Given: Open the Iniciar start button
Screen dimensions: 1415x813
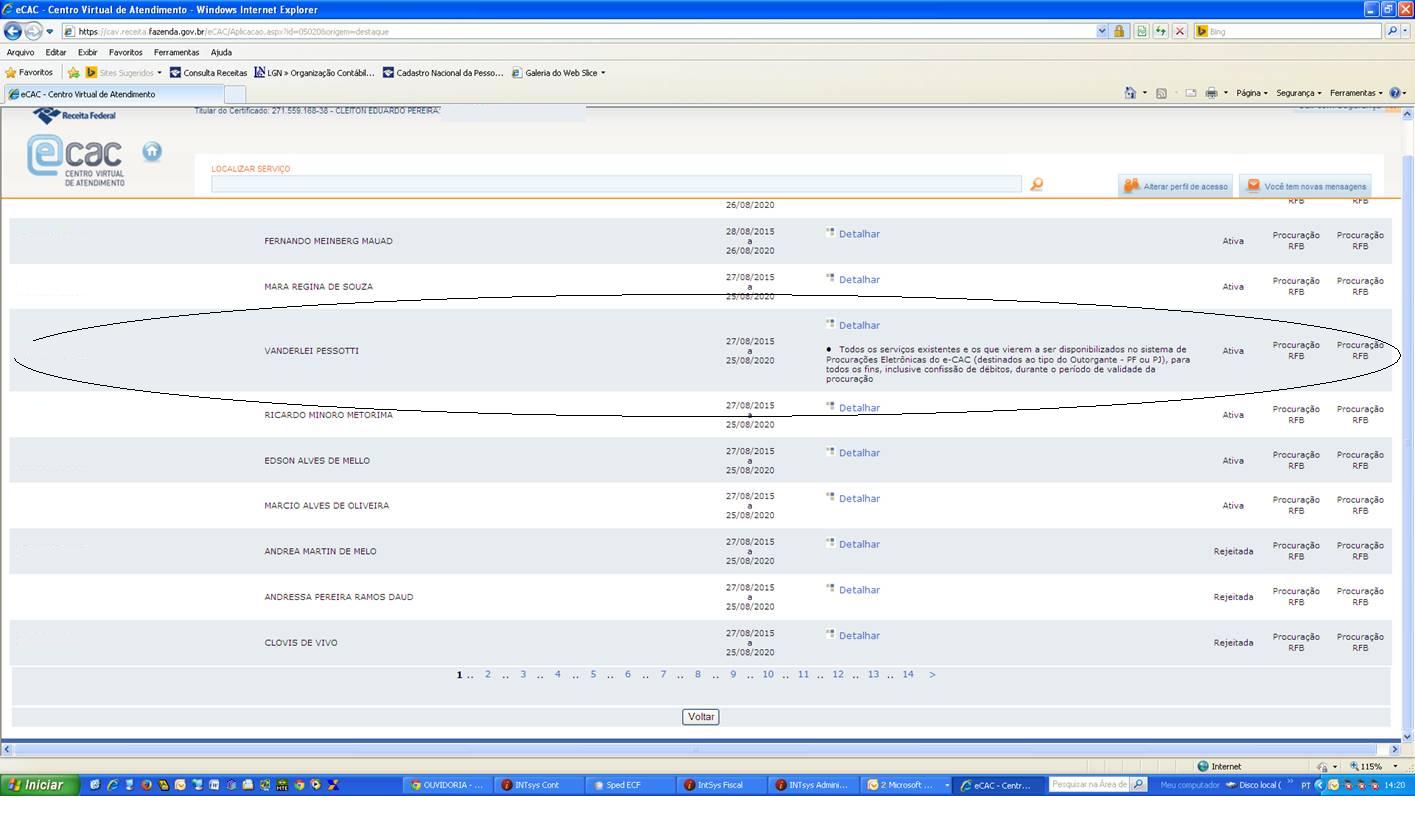Looking at the screenshot, I should click(x=36, y=785).
